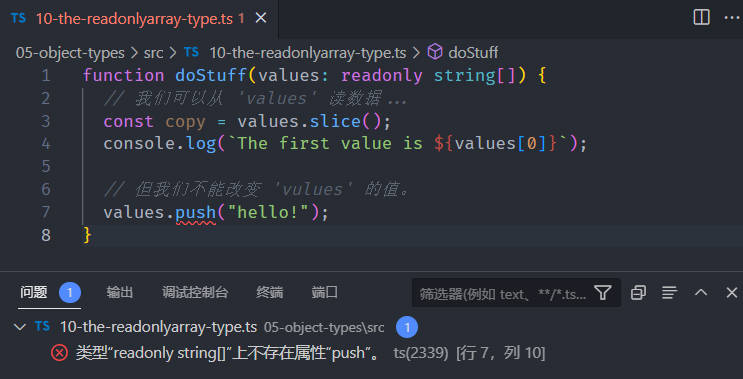Screen dimensions: 743x379
Task: Close the 10-the-readonlyarray-type.ts tab
Action: coord(261,18)
